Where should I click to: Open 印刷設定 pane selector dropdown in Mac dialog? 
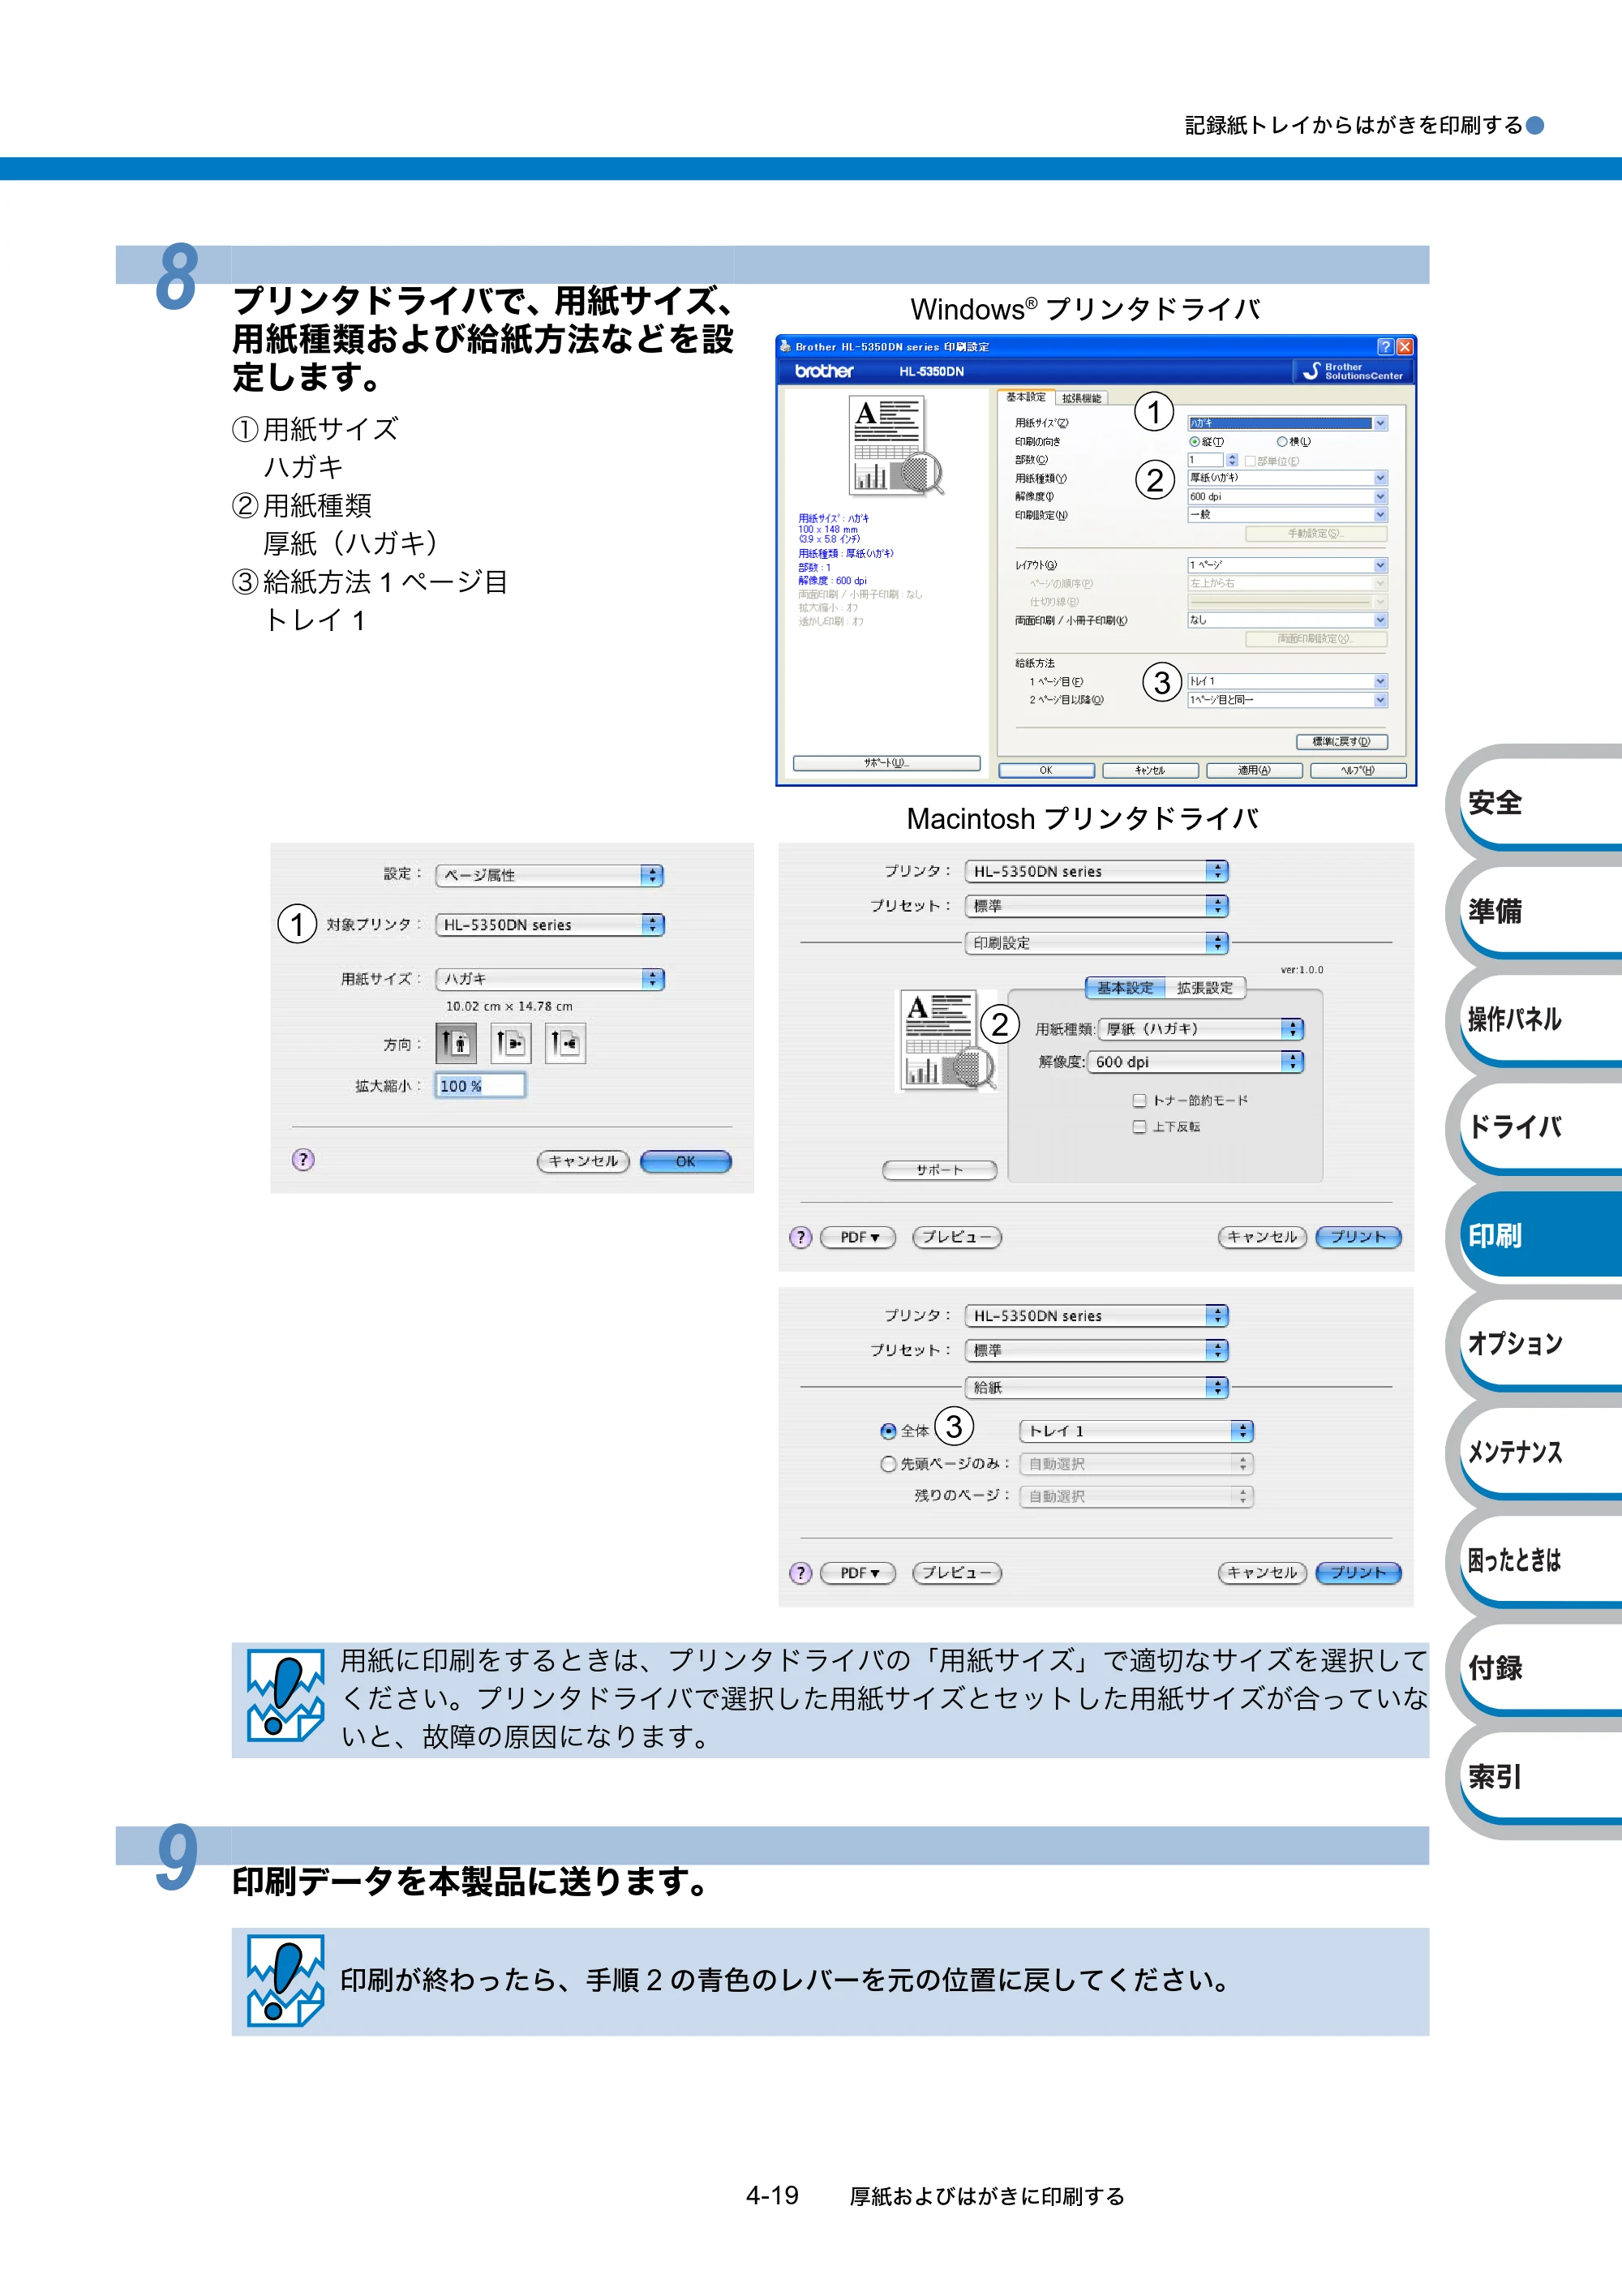1097,943
